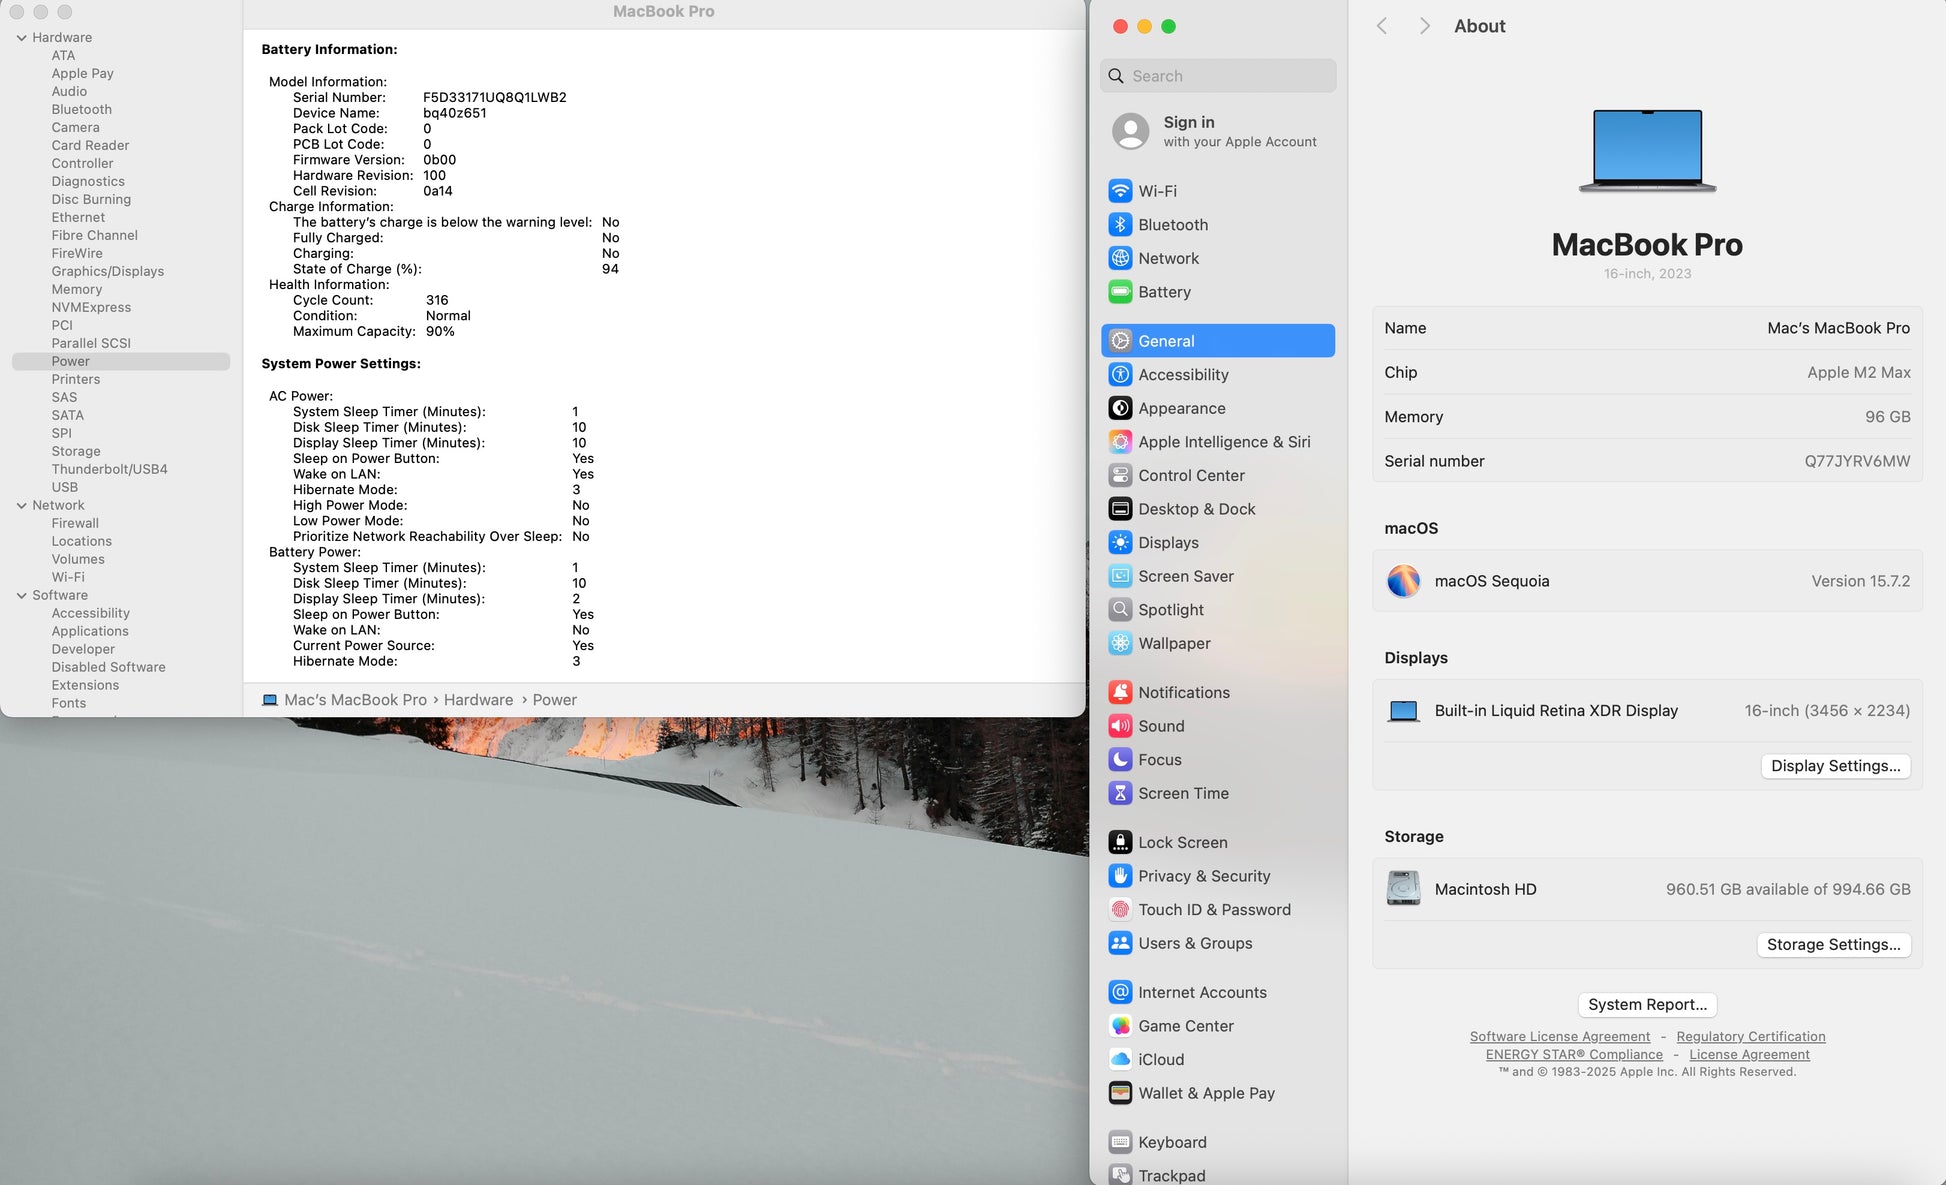Open Touch ID & Password icon

[1120, 910]
